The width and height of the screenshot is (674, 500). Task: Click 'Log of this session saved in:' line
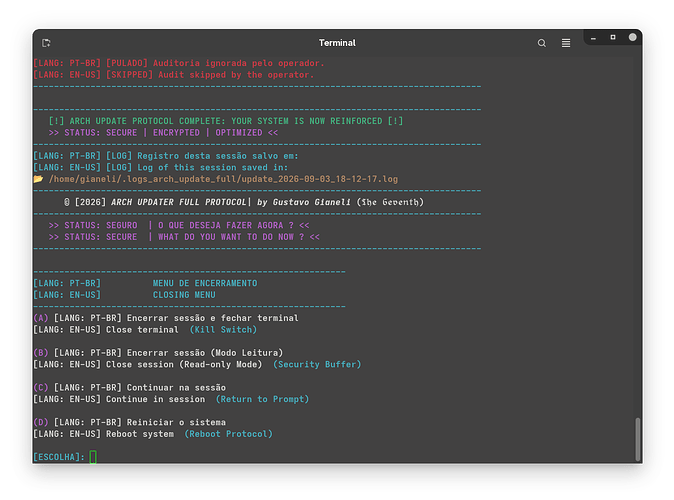coord(161,167)
